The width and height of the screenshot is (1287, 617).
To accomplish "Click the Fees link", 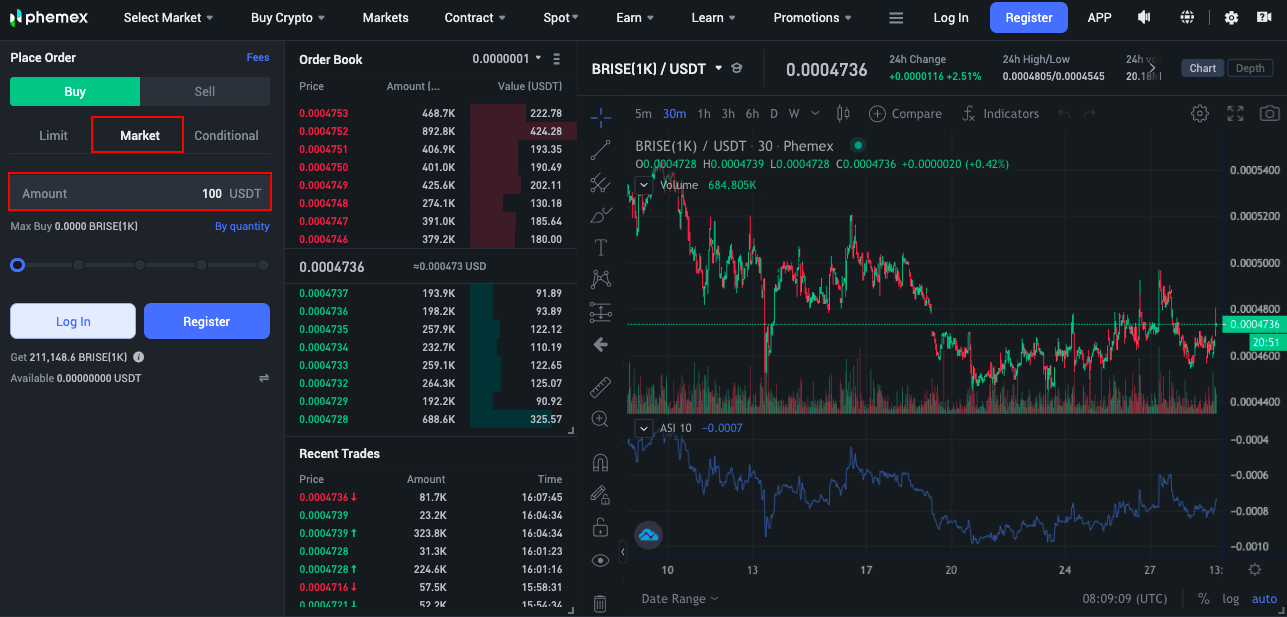I will pos(258,58).
